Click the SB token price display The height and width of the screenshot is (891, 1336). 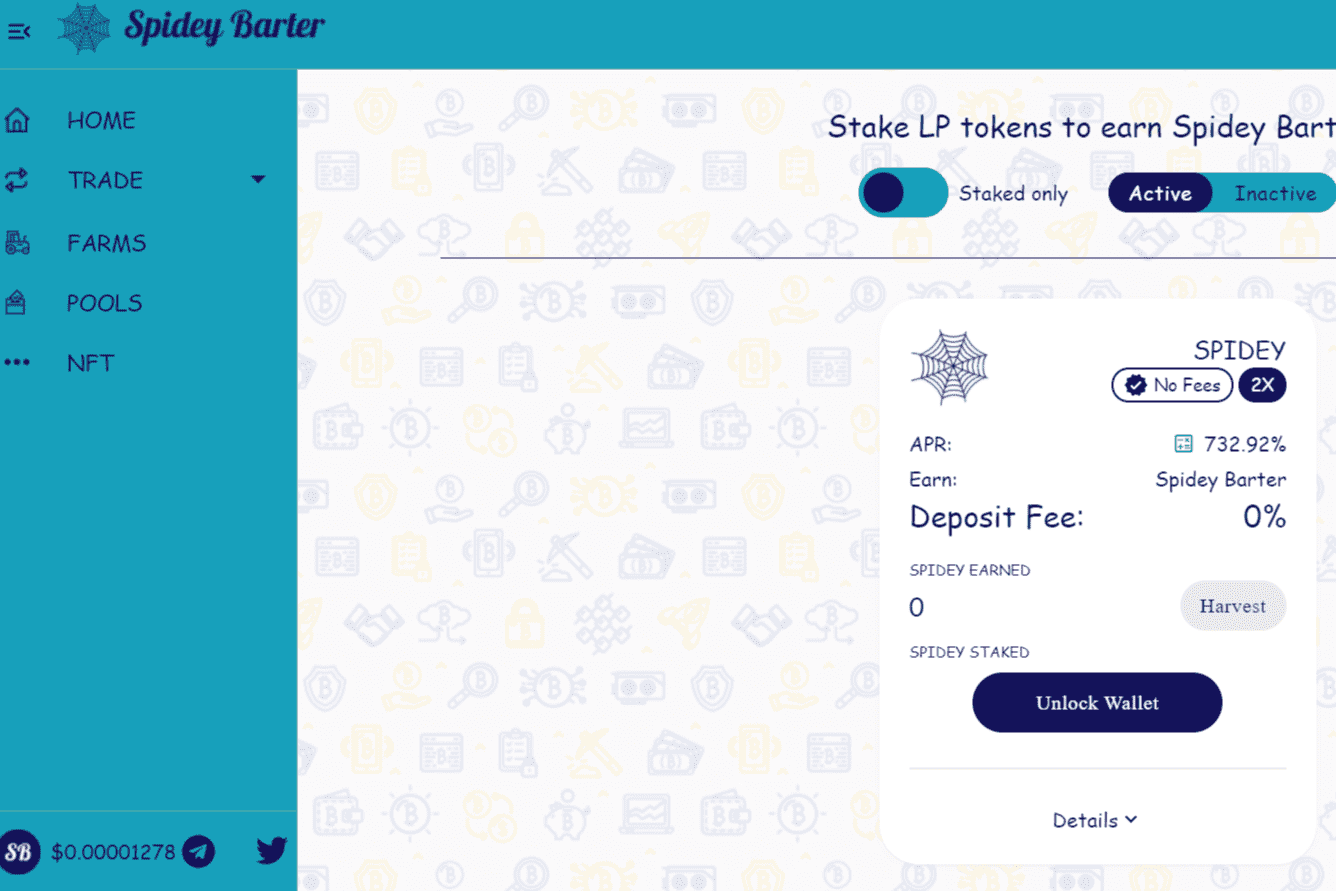click(113, 851)
